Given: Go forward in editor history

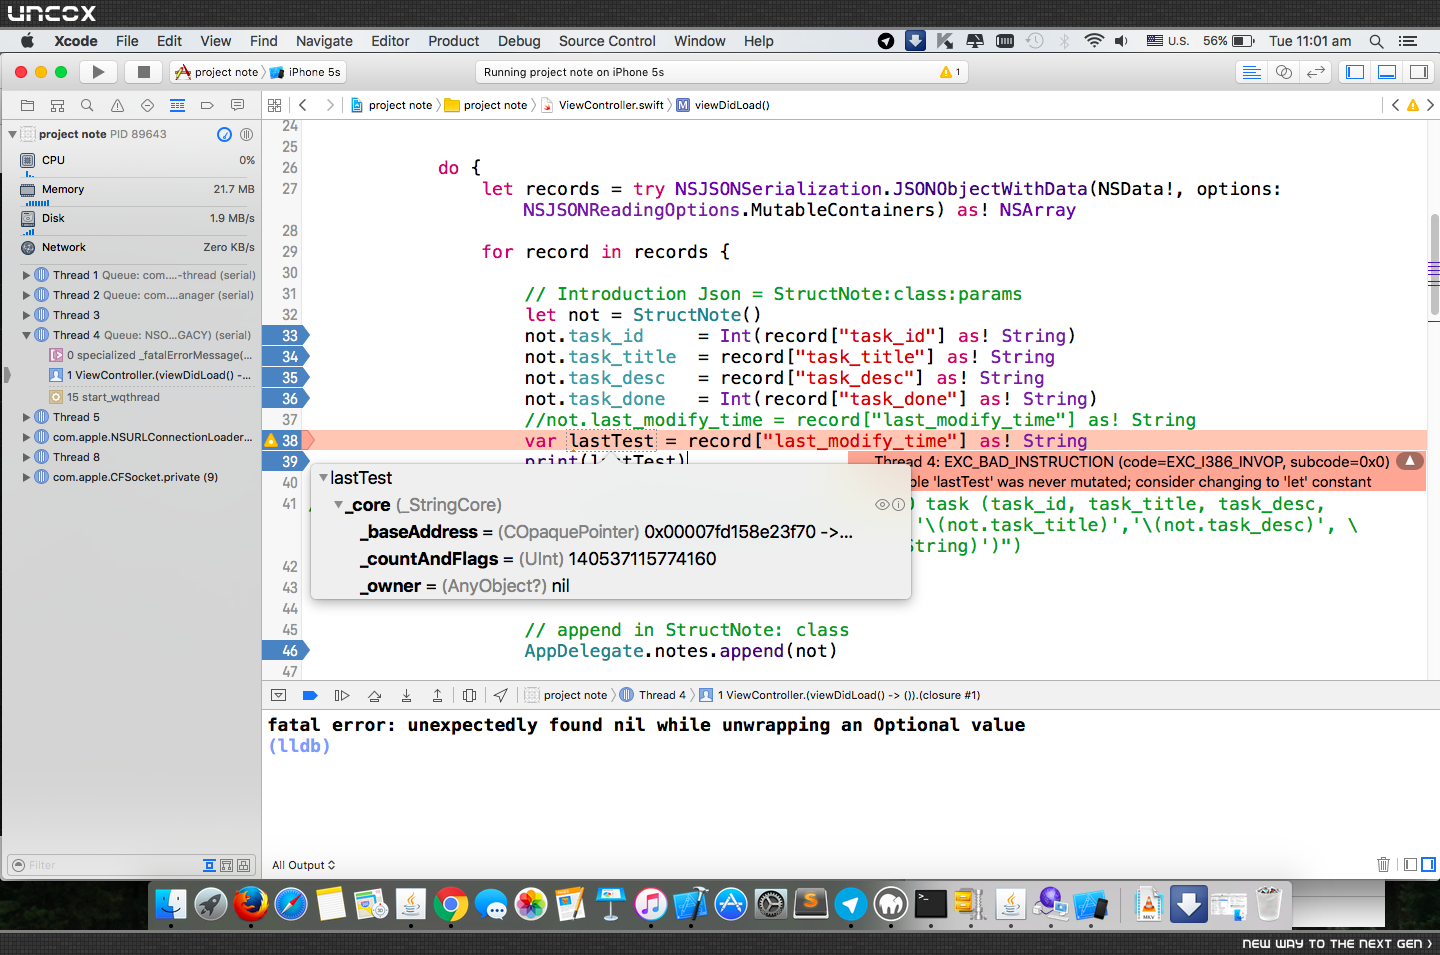Looking at the screenshot, I should pyautogui.click(x=330, y=105).
